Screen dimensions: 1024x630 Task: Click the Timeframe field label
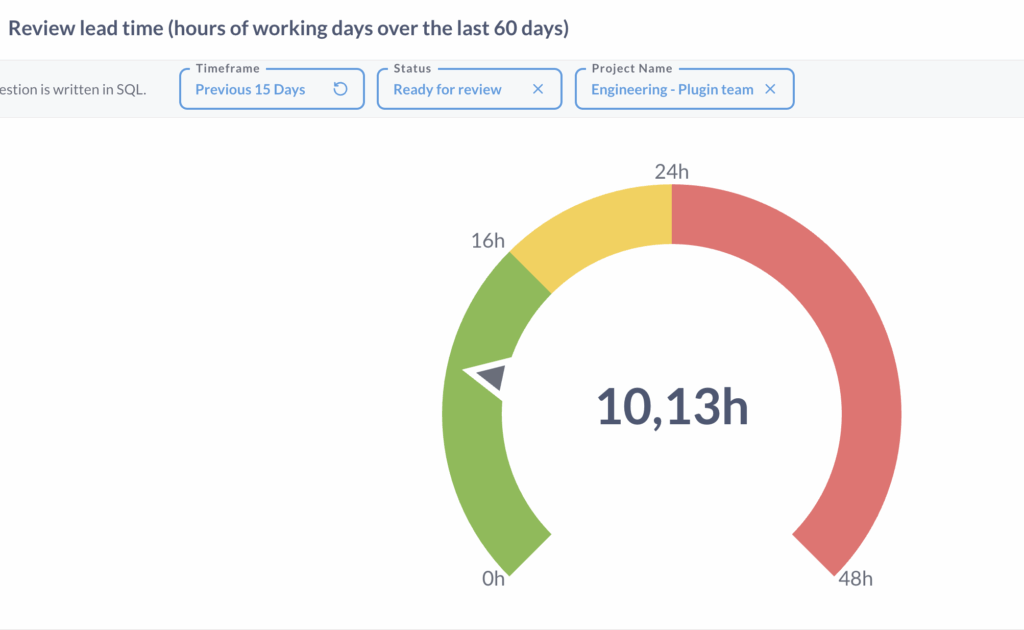point(227,69)
